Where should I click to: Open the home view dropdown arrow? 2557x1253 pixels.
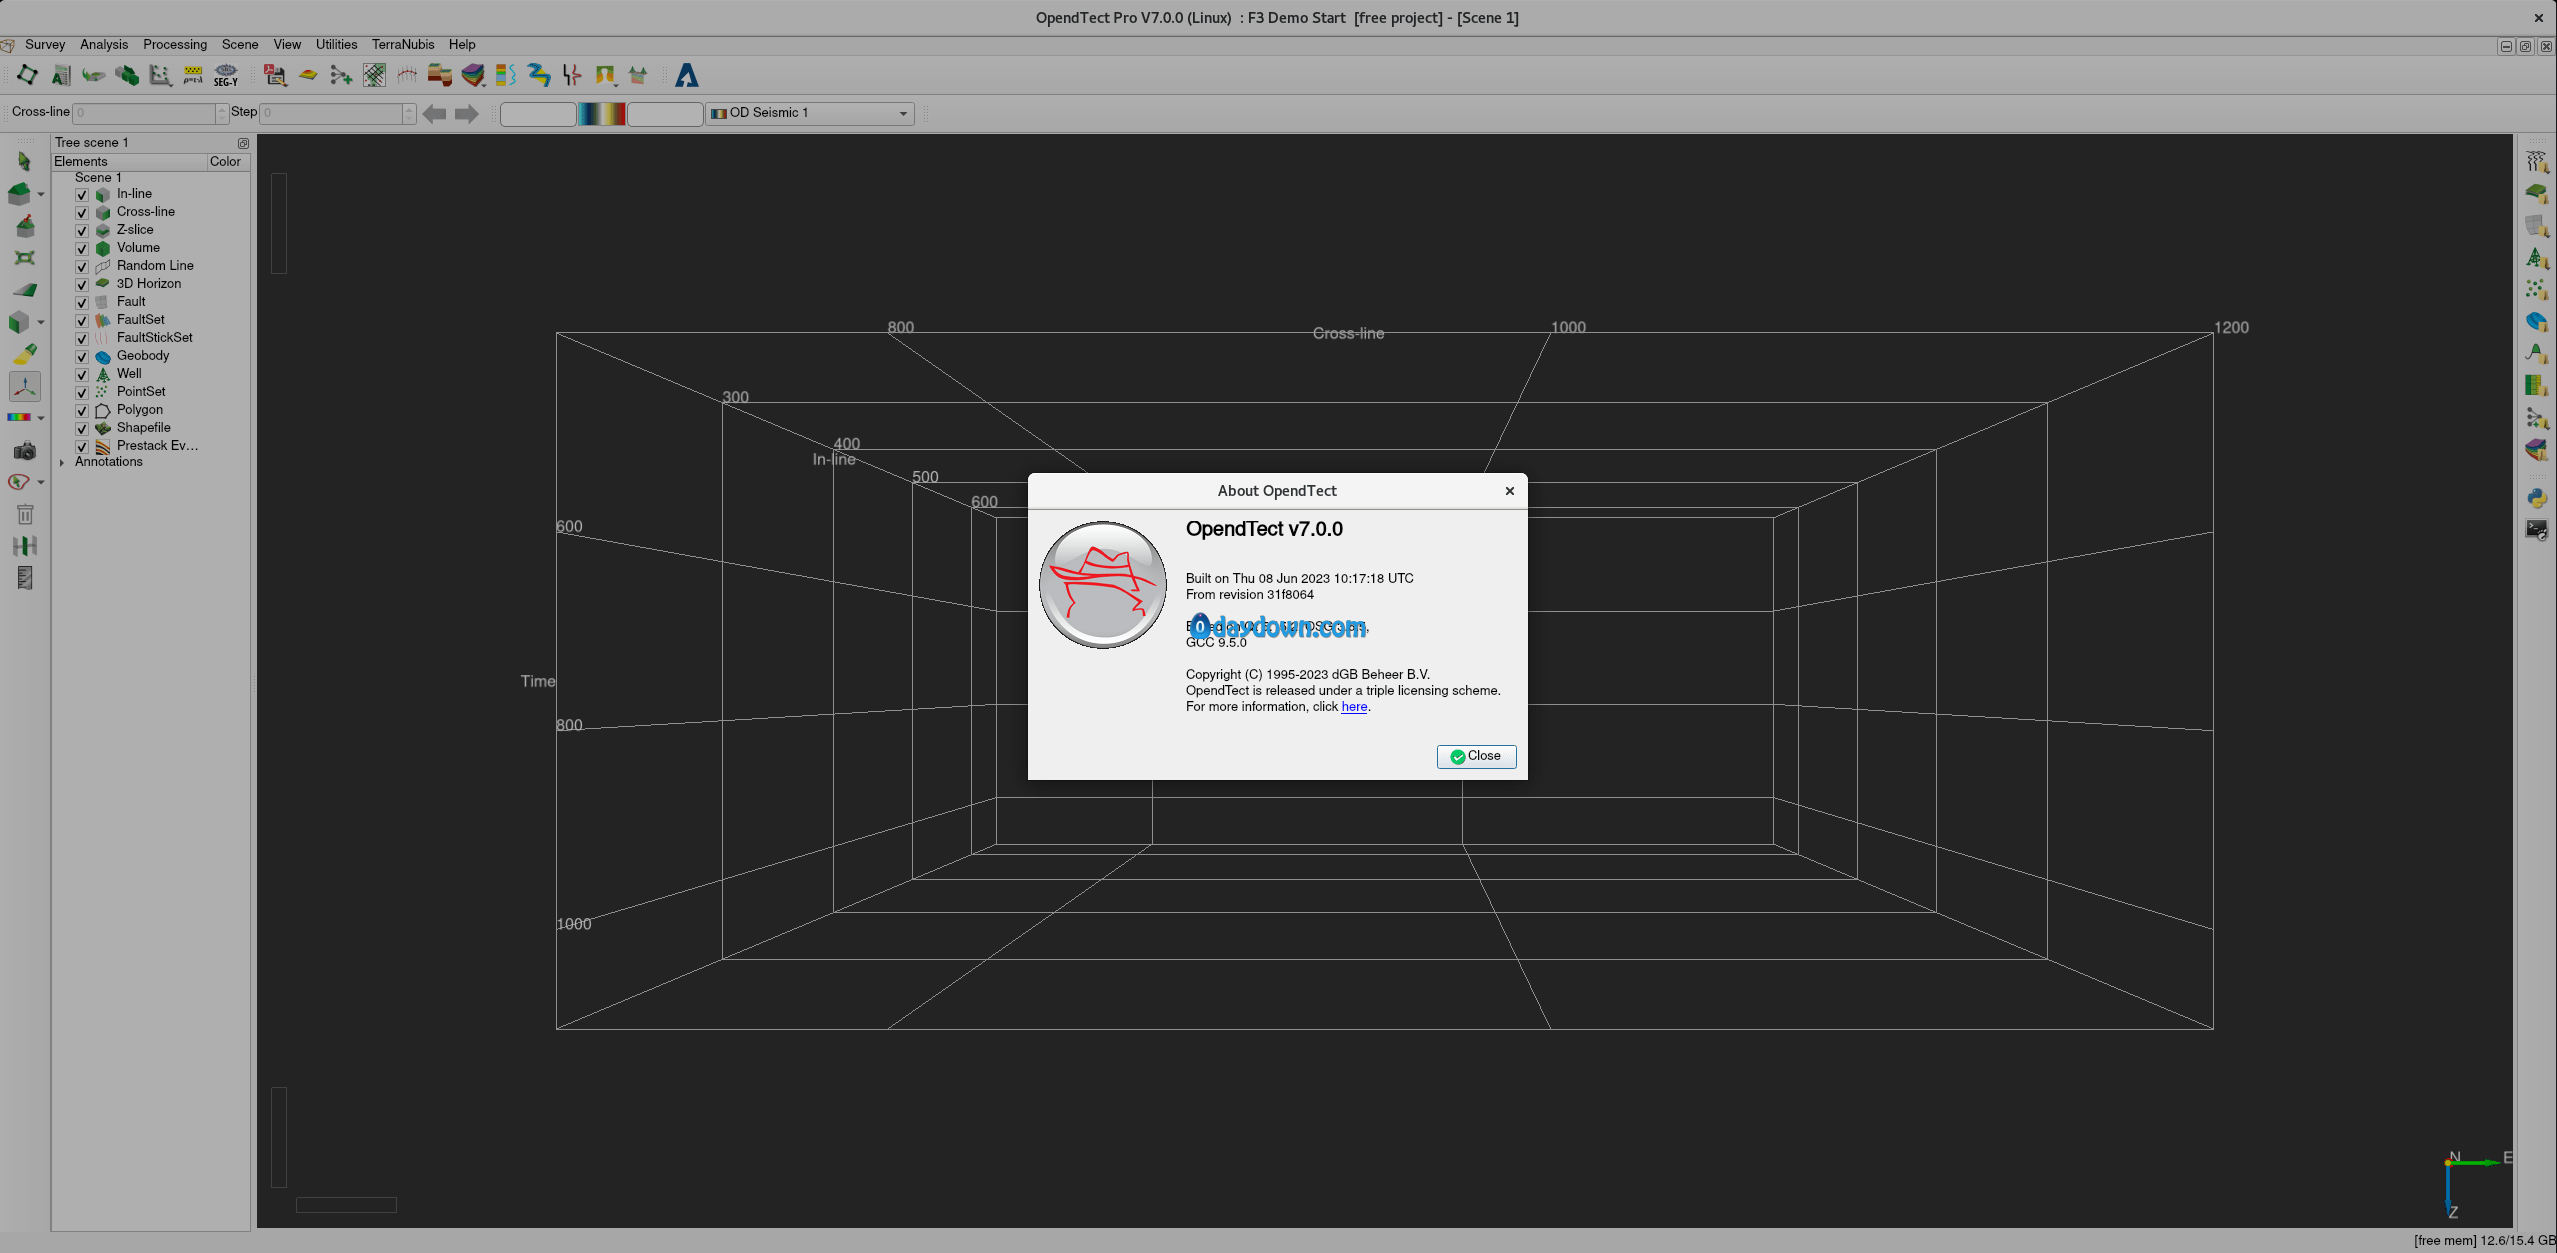[41, 194]
